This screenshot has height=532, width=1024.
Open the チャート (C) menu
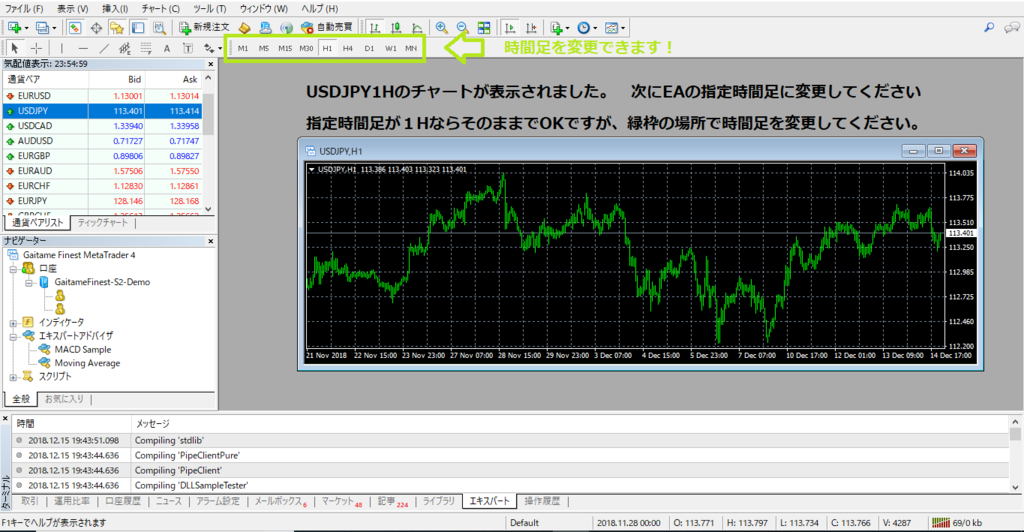pyautogui.click(x=160, y=8)
